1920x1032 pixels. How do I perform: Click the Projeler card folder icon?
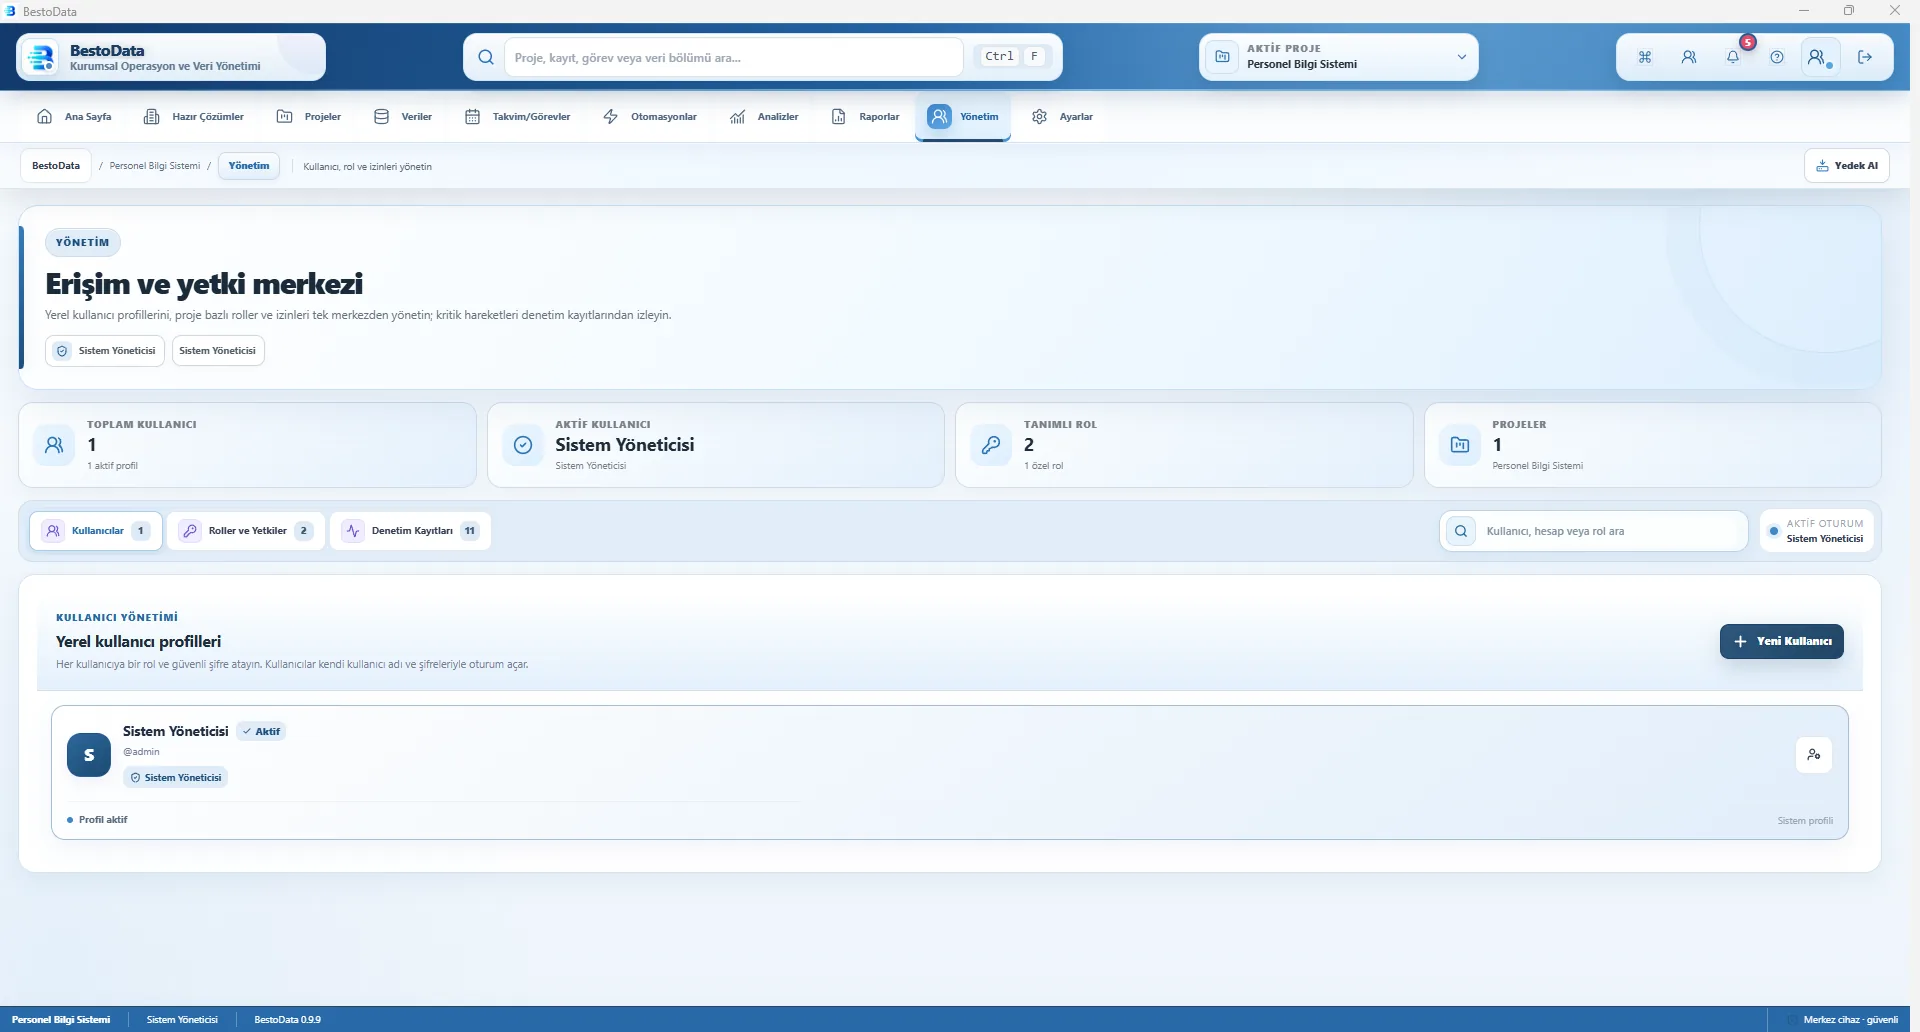click(x=1460, y=445)
